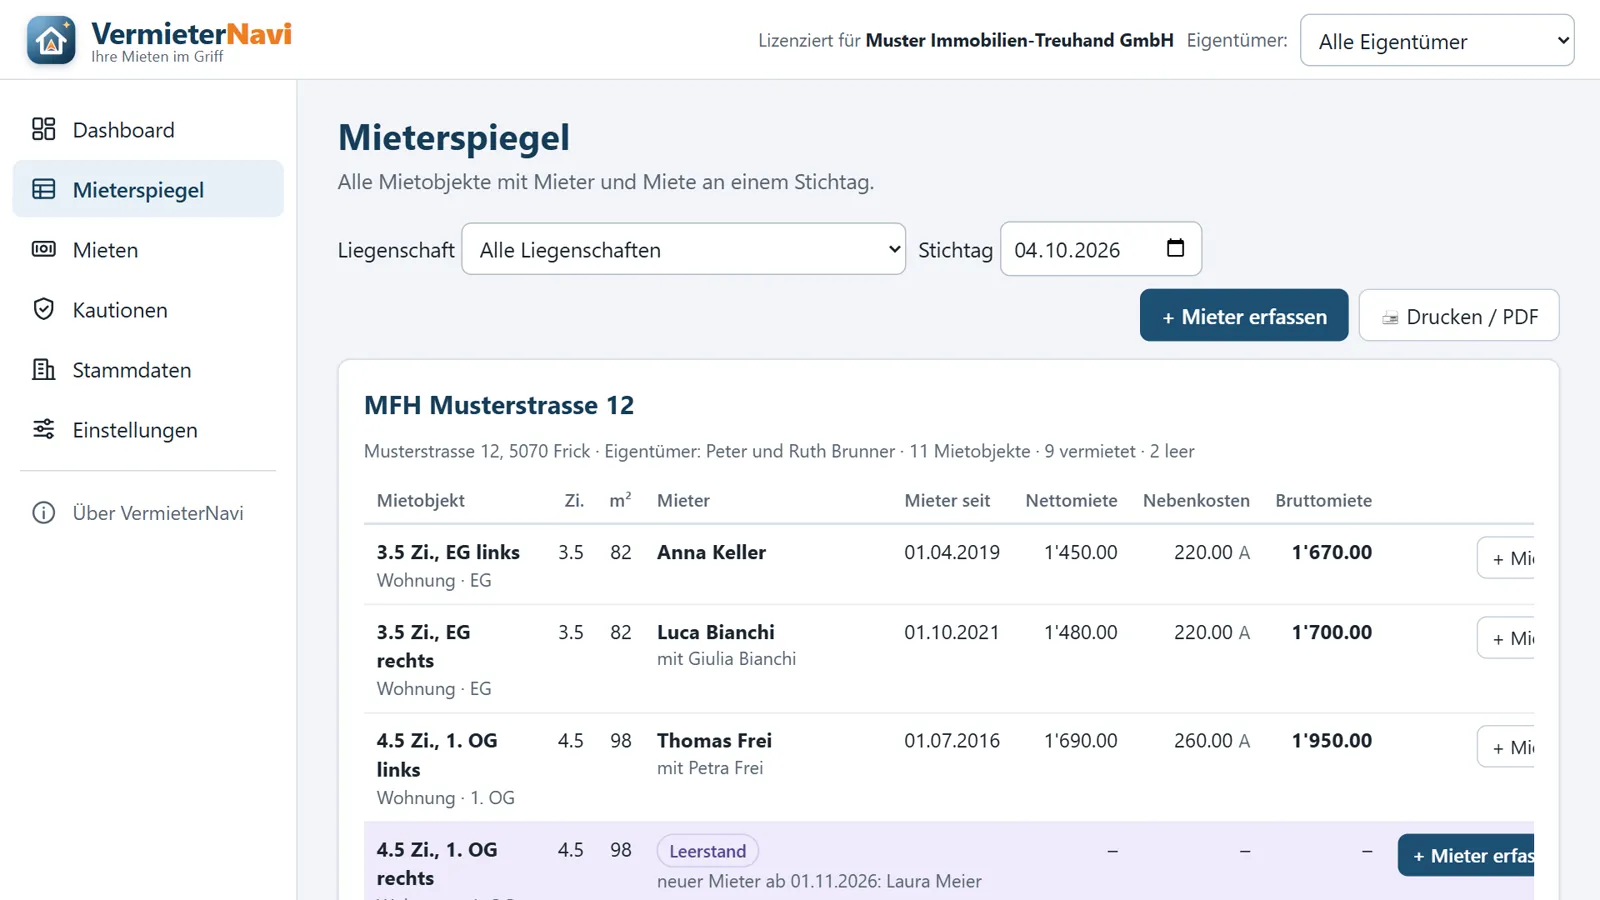This screenshot has height=900, width=1600.
Task: Click the date 01.07.2016
Action: (x=952, y=741)
